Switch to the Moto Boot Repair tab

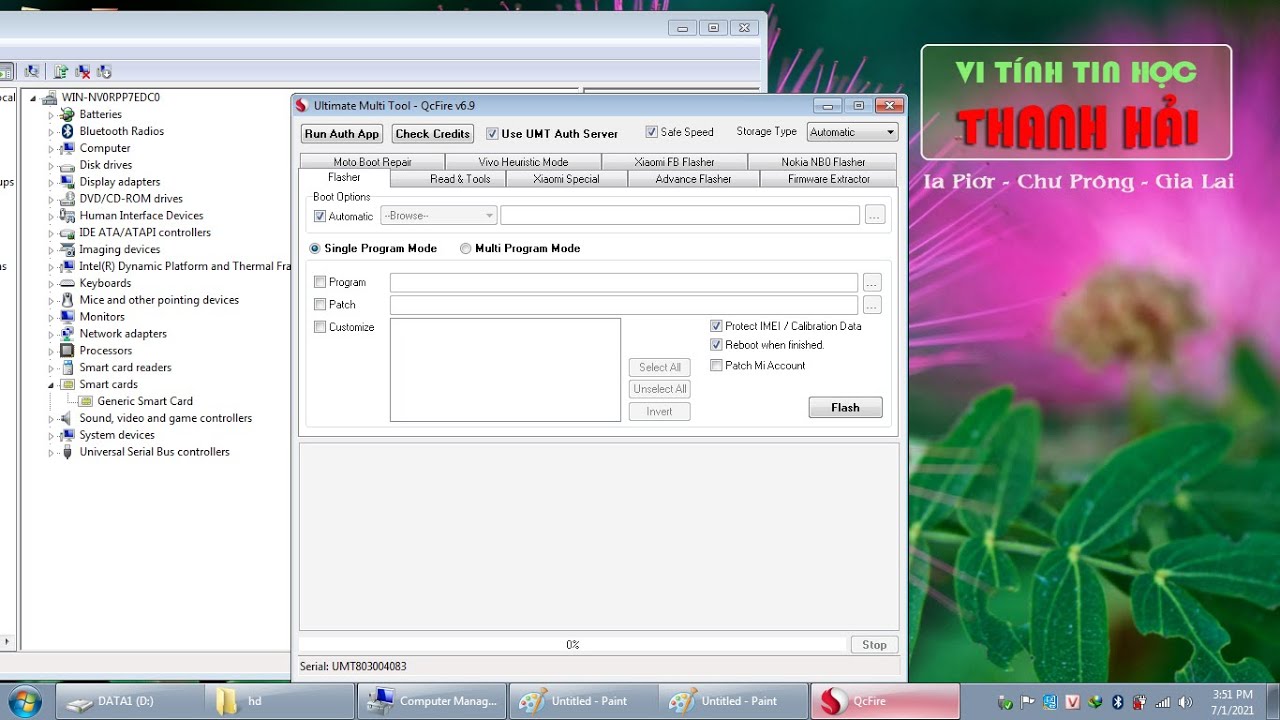pos(372,162)
